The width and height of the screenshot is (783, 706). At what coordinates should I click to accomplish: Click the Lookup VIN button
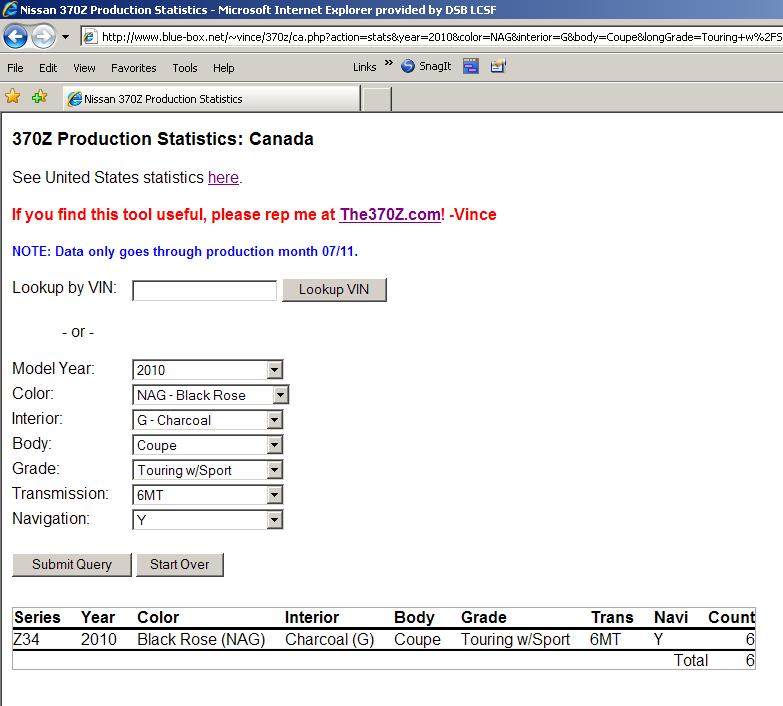(x=334, y=290)
